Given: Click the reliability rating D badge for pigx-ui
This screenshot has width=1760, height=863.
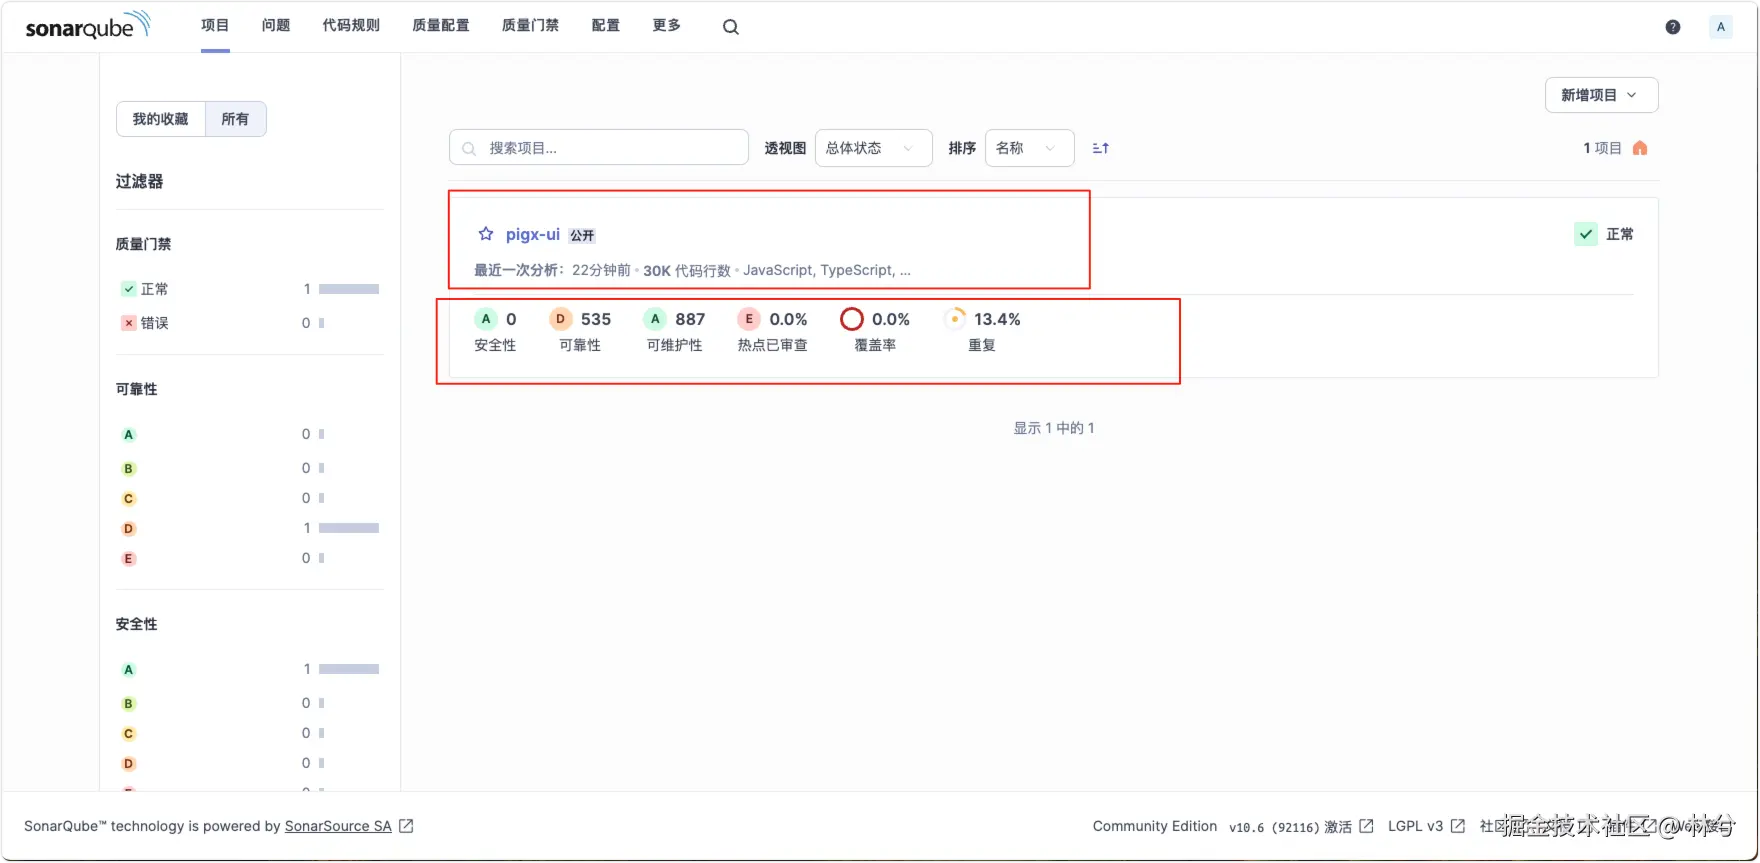Looking at the screenshot, I should point(561,319).
